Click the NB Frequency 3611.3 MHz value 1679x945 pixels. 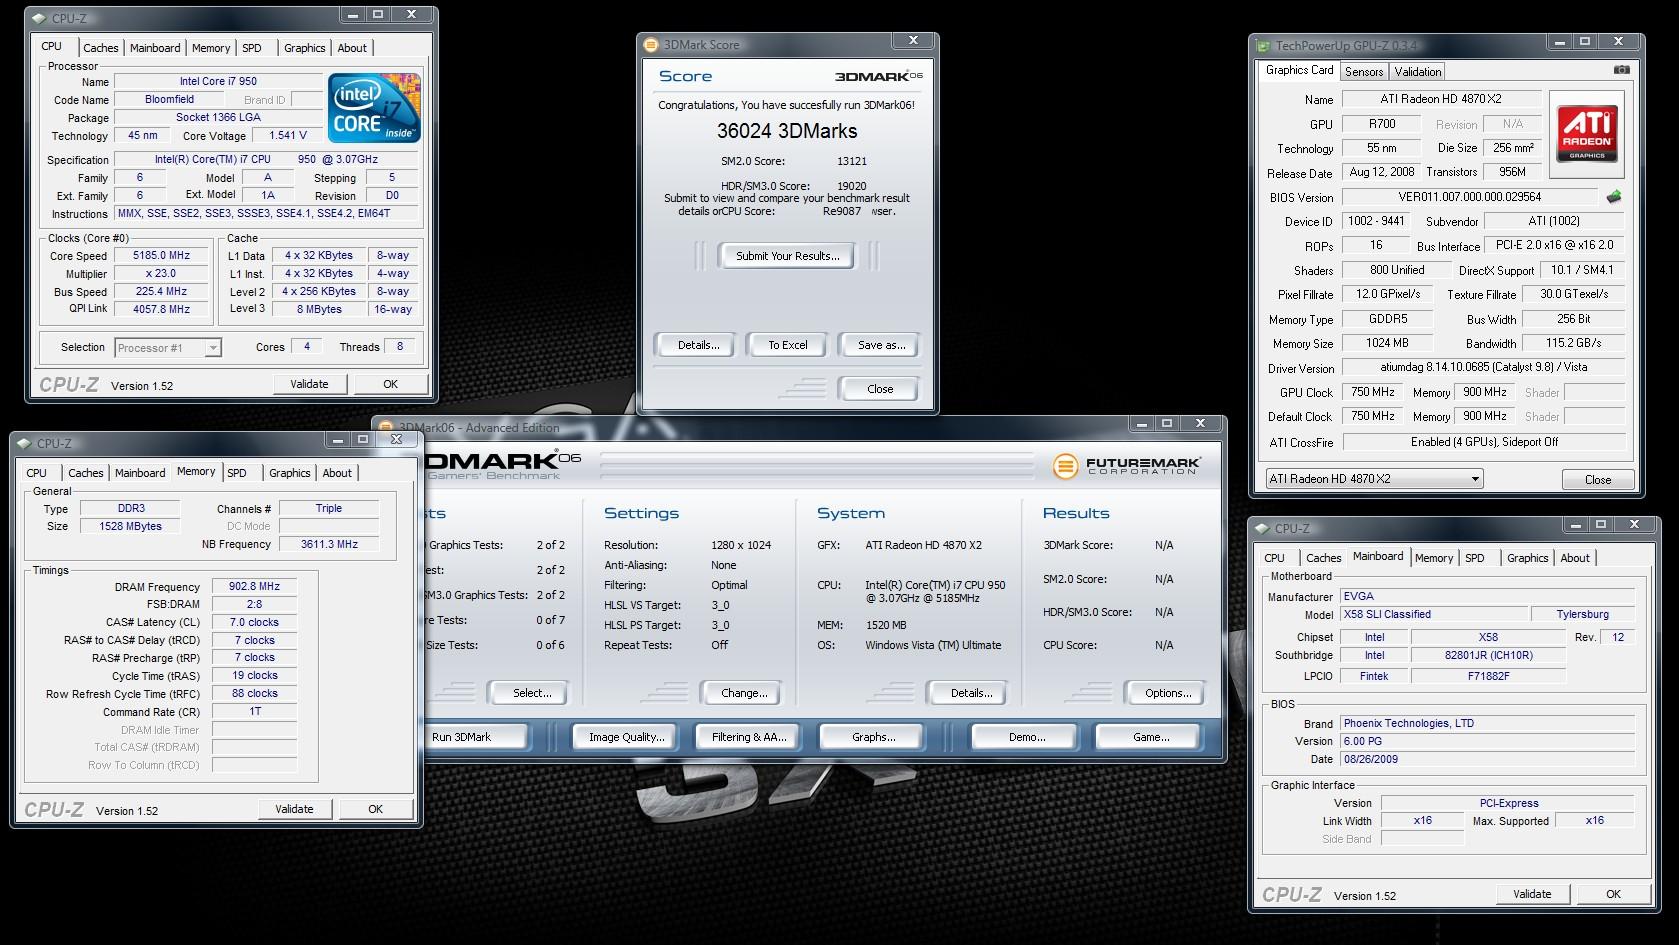pyautogui.click(x=329, y=545)
